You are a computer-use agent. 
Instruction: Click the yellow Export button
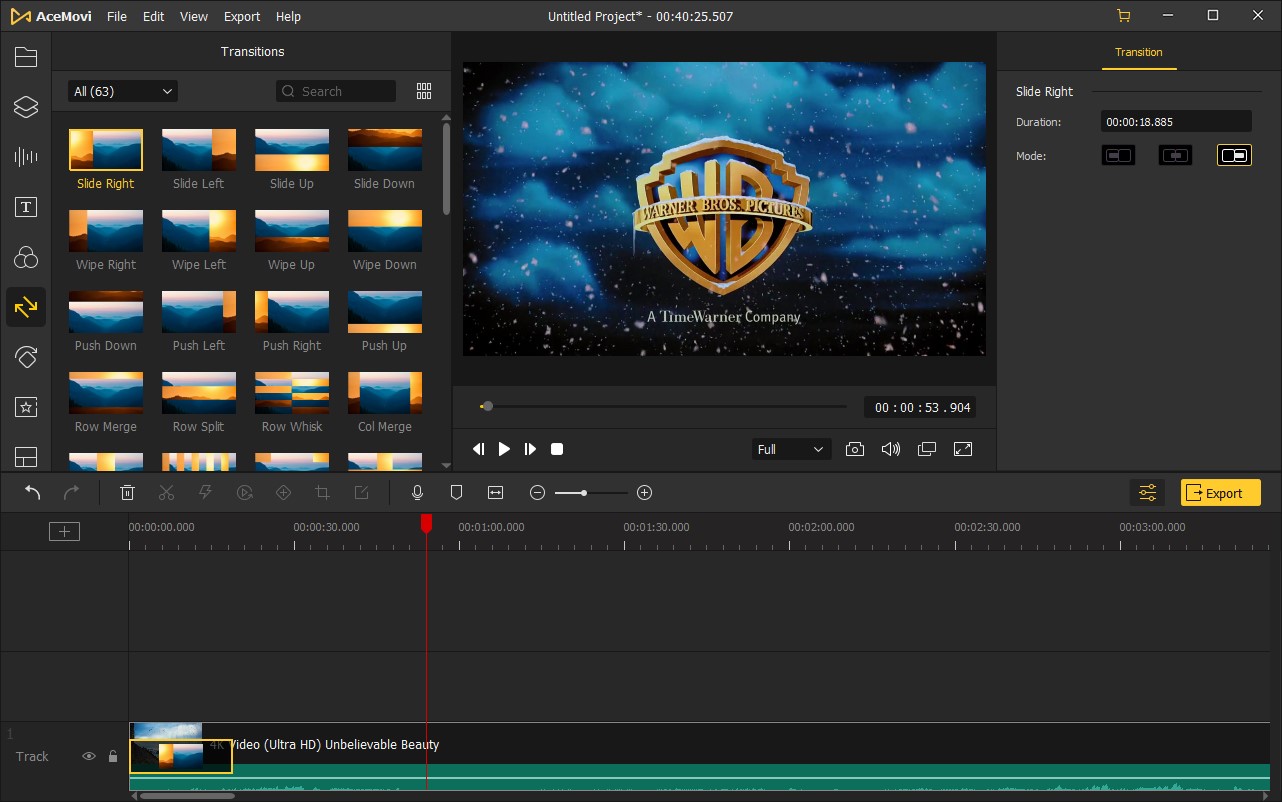coord(1220,493)
